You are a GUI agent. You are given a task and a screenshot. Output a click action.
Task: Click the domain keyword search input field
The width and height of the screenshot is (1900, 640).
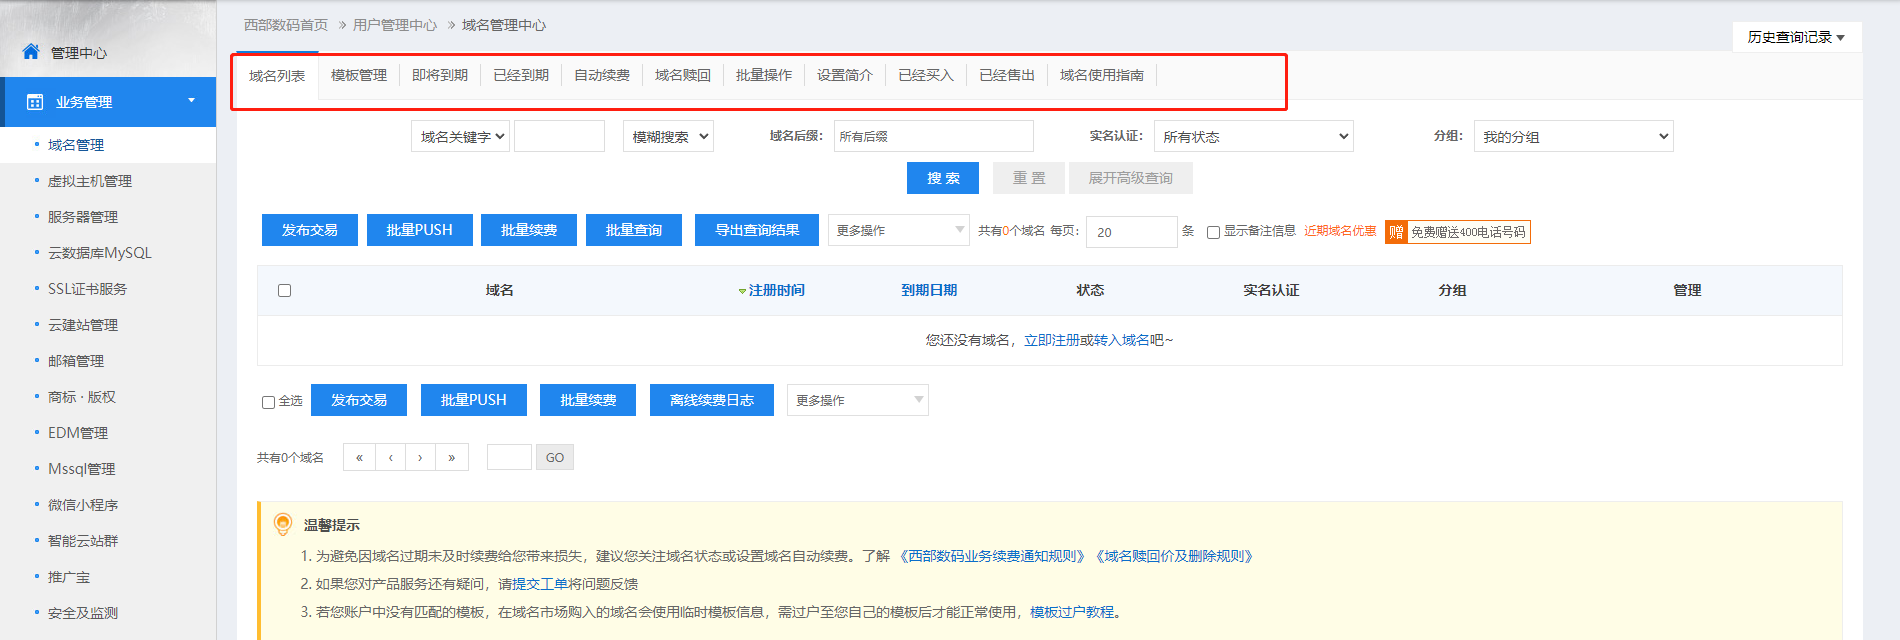[559, 136]
